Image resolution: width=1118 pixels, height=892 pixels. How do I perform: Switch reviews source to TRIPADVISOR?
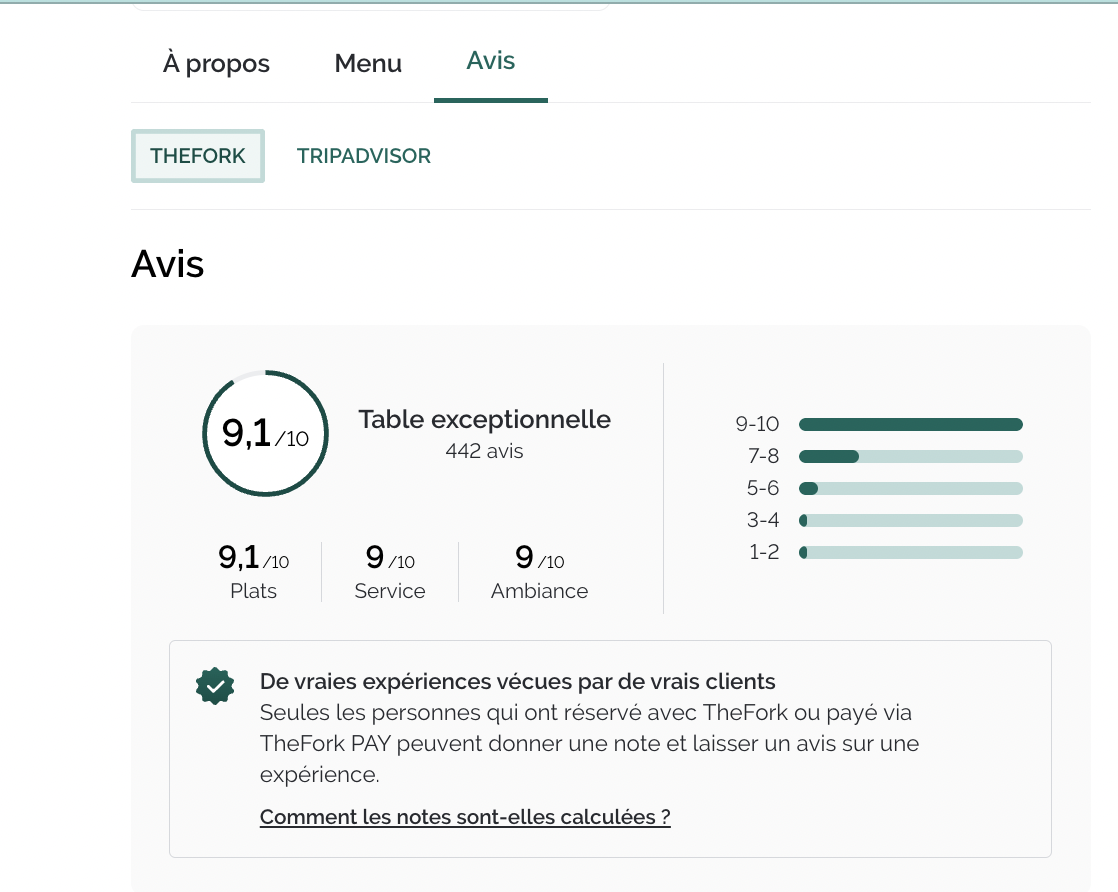(x=364, y=156)
